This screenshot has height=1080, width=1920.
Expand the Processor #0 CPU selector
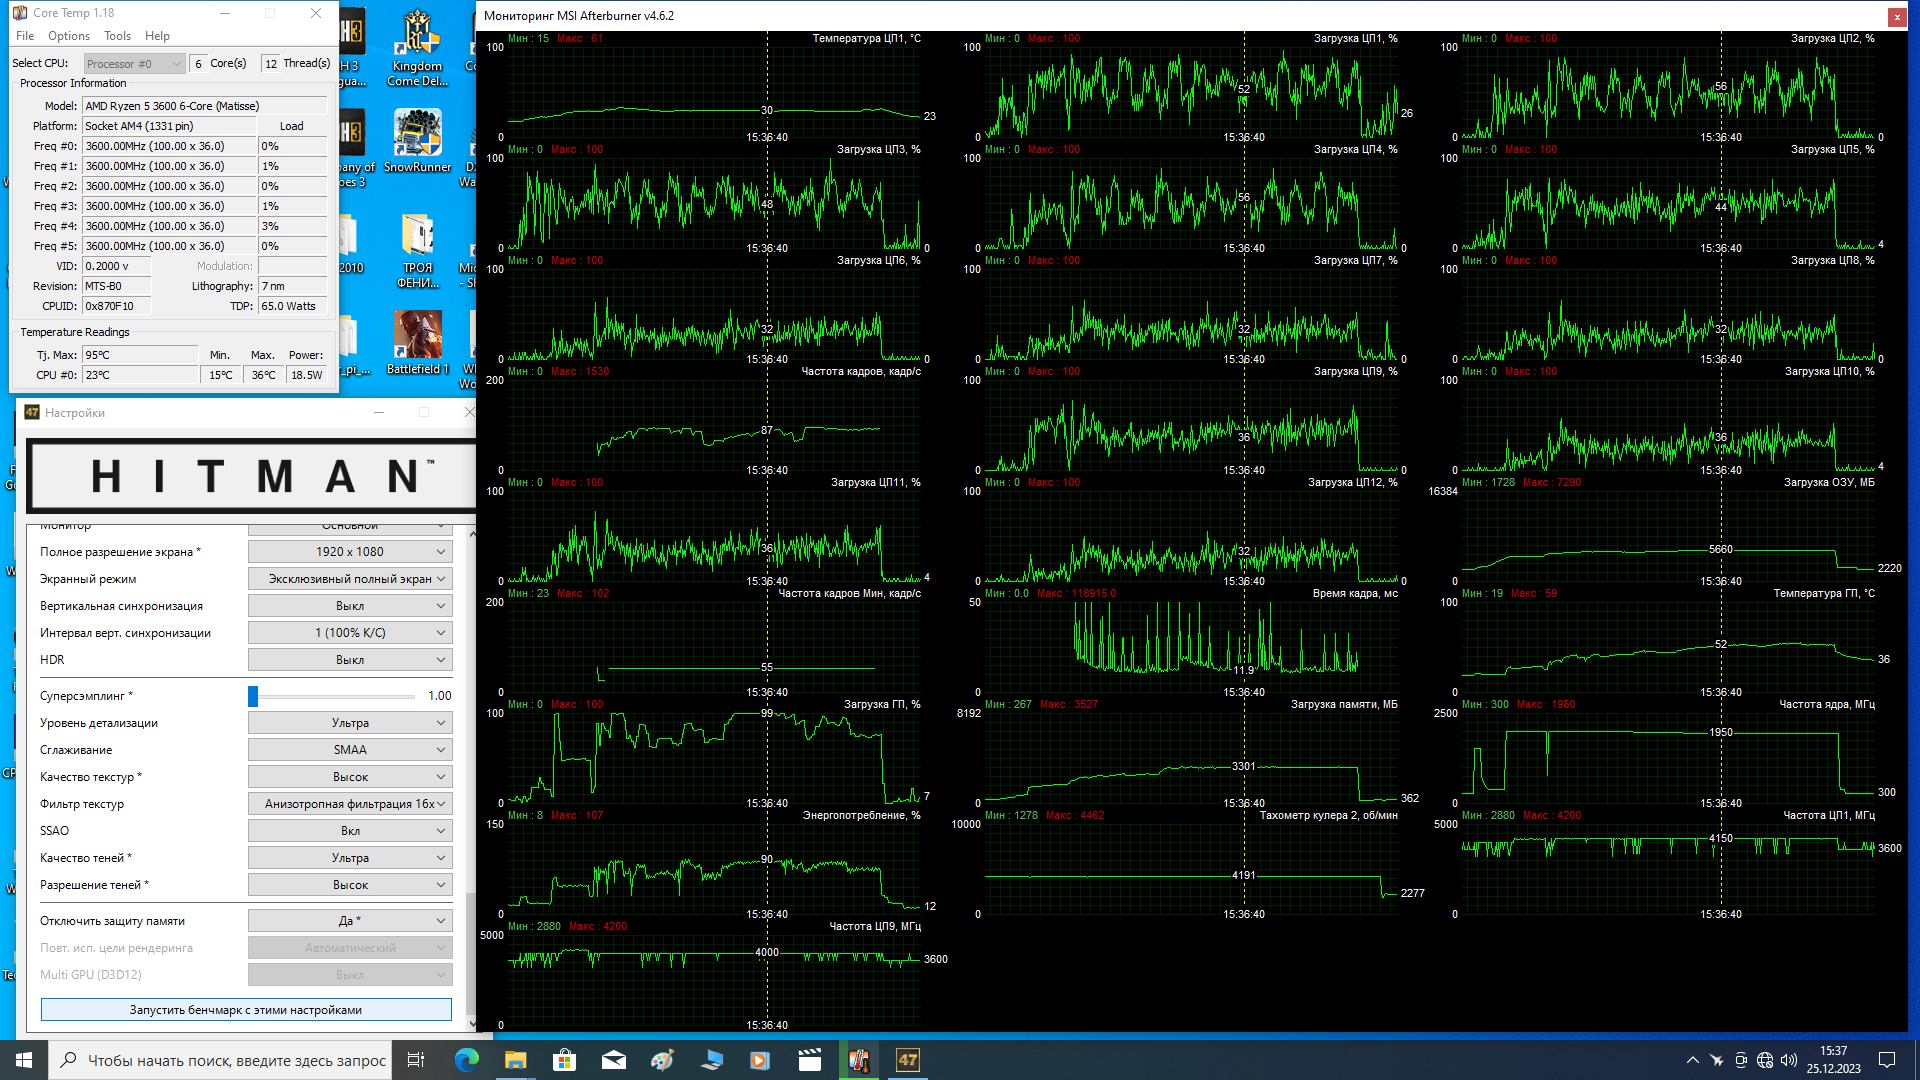134,63
